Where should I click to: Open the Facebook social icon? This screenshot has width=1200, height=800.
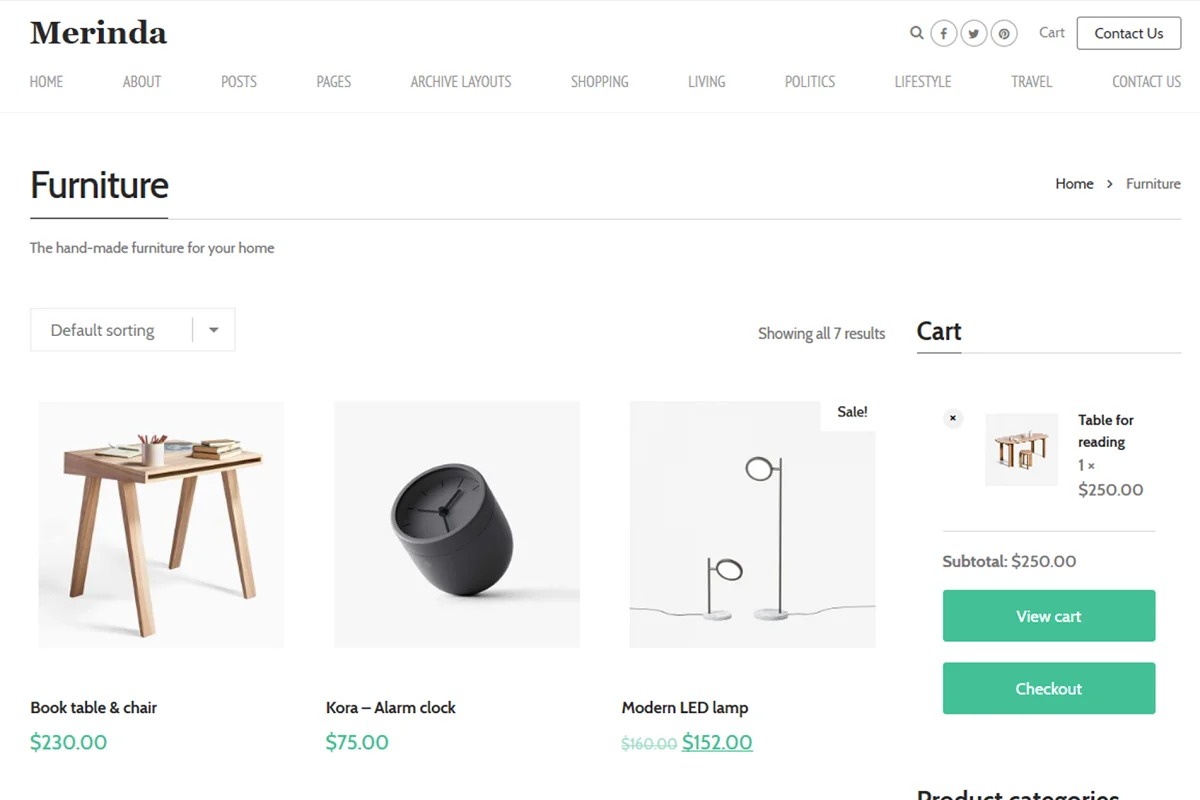pos(944,34)
